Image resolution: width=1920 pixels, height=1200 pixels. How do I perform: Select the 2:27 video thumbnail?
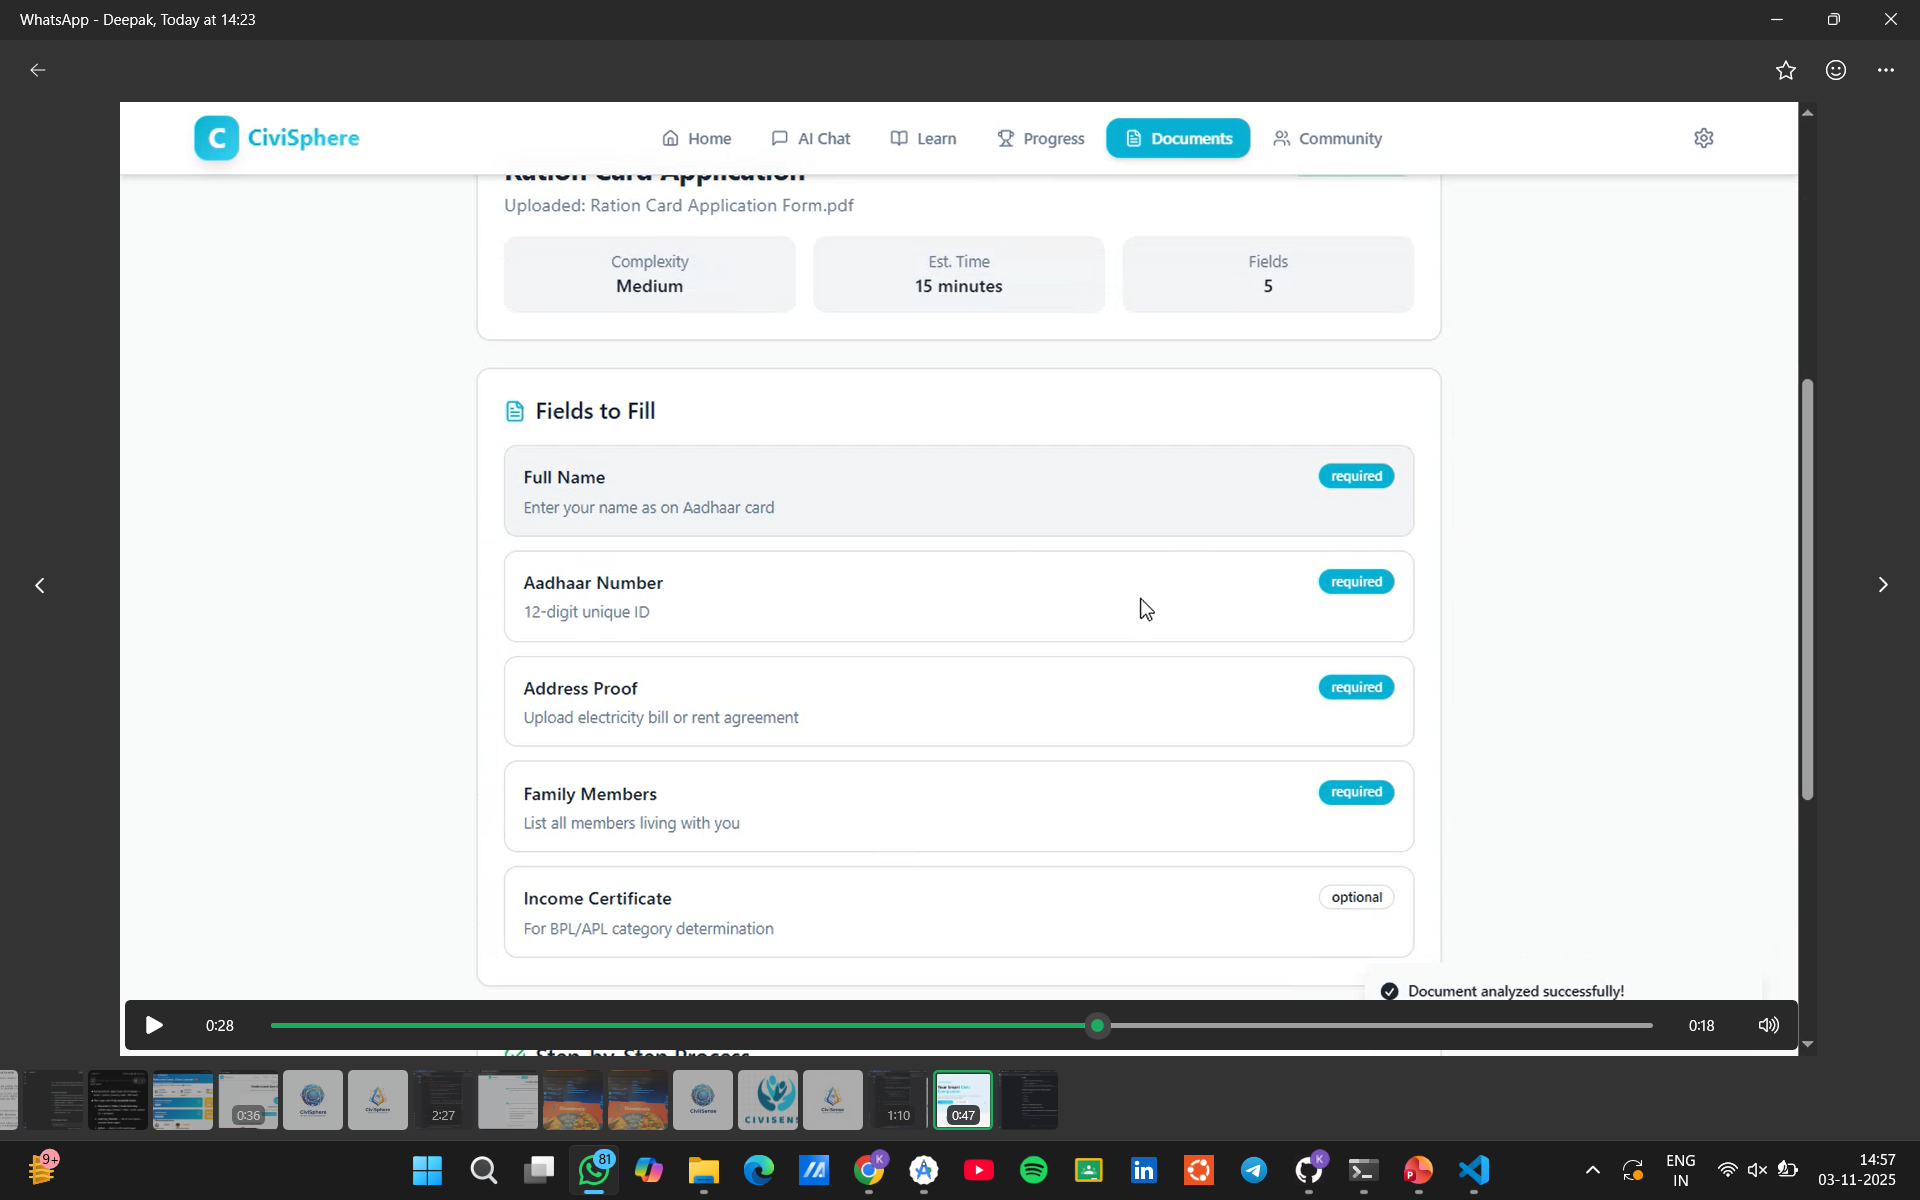point(443,1100)
